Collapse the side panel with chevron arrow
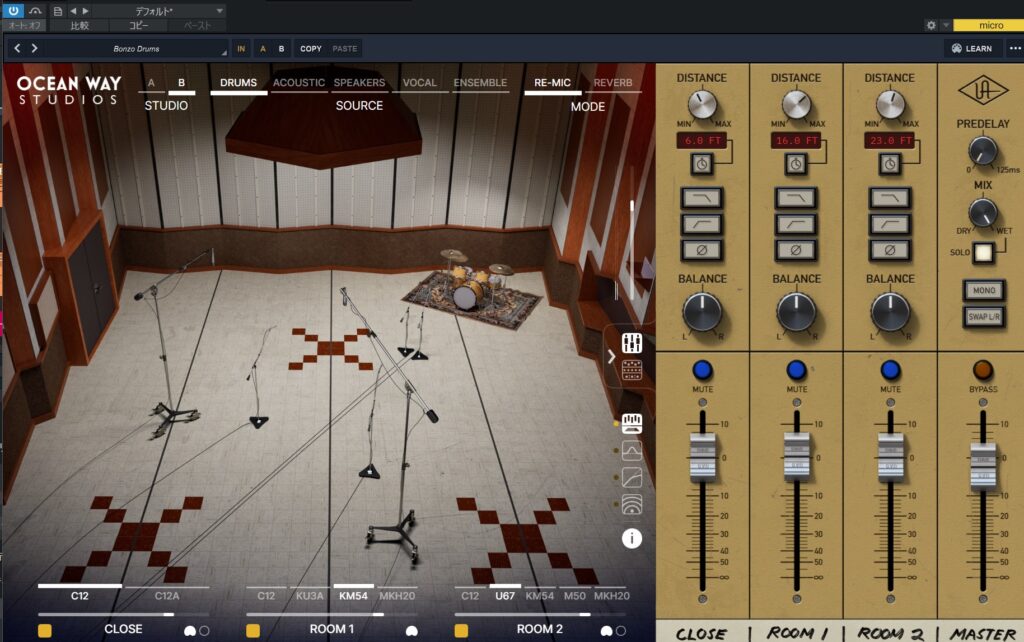The width and height of the screenshot is (1024, 642). coord(612,356)
